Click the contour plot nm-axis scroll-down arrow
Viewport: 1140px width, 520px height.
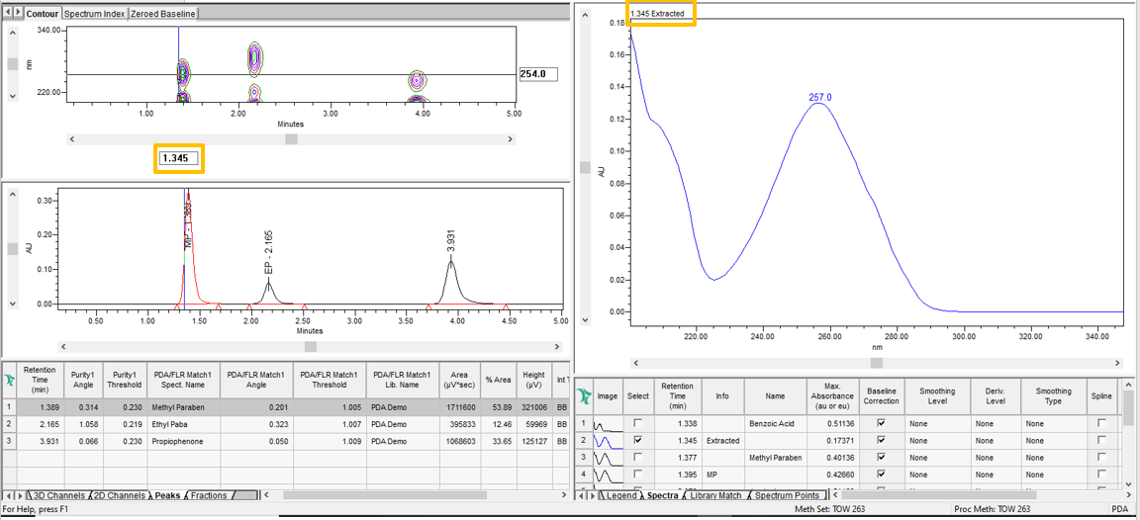[12, 95]
